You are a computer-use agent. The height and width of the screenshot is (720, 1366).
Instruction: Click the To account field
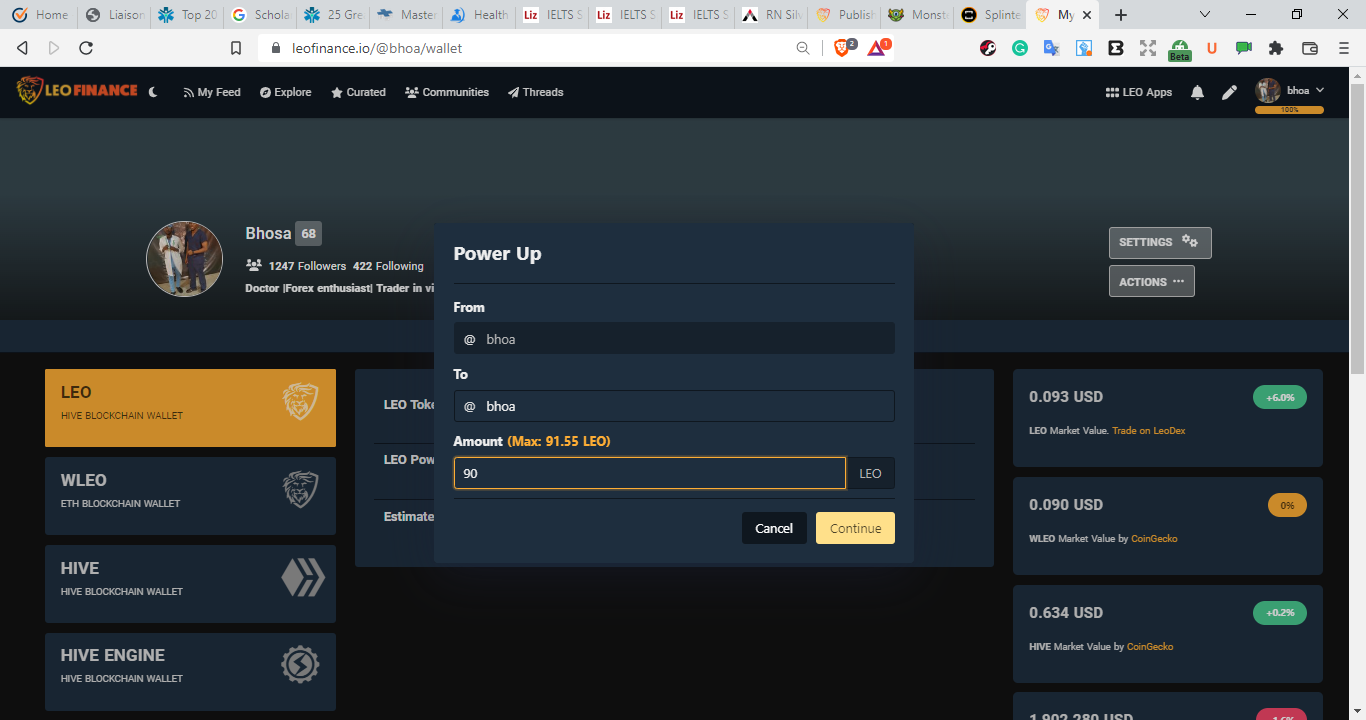(674, 406)
